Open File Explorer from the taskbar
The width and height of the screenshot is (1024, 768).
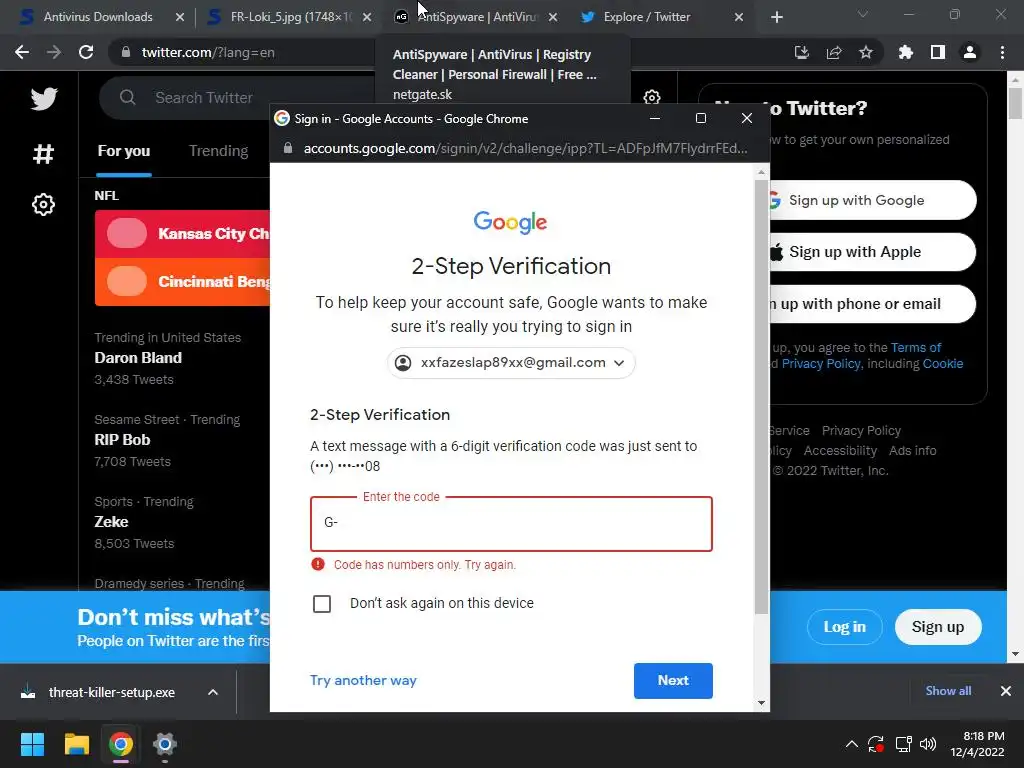tap(76, 744)
